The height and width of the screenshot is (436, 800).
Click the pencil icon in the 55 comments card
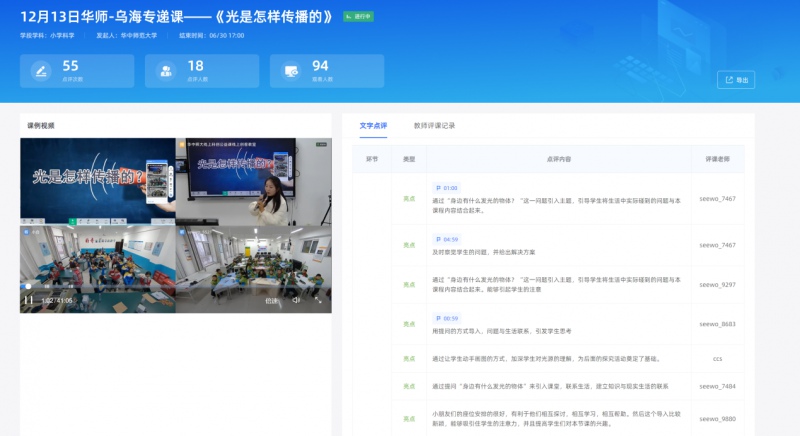pos(41,71)
